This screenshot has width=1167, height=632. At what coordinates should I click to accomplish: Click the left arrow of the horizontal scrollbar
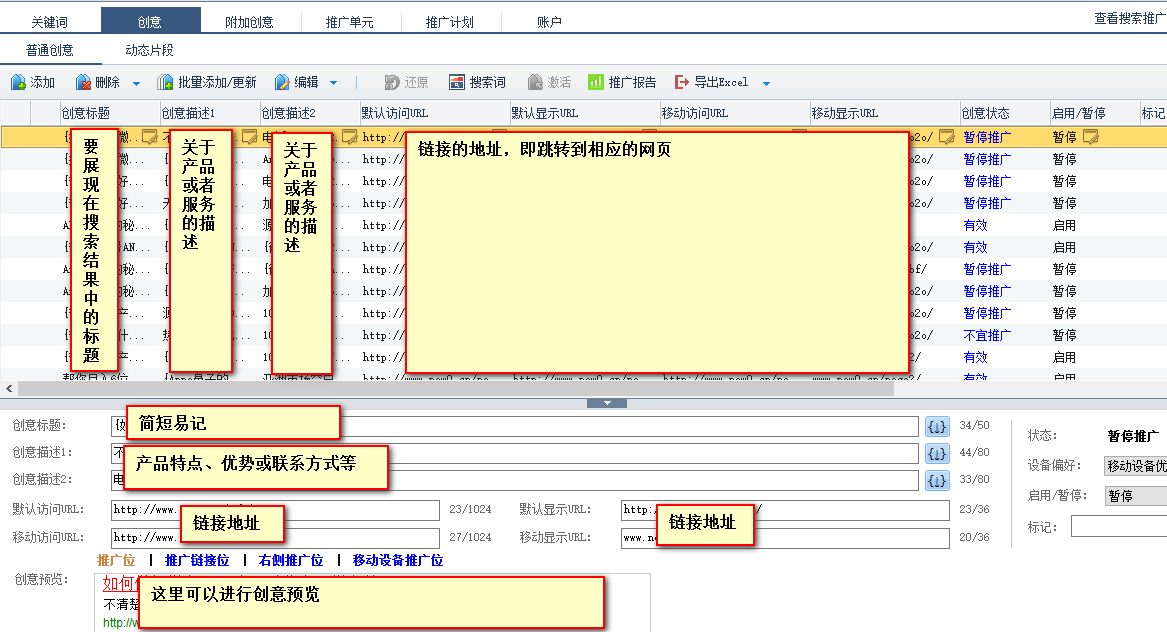[x=9, y=388]
